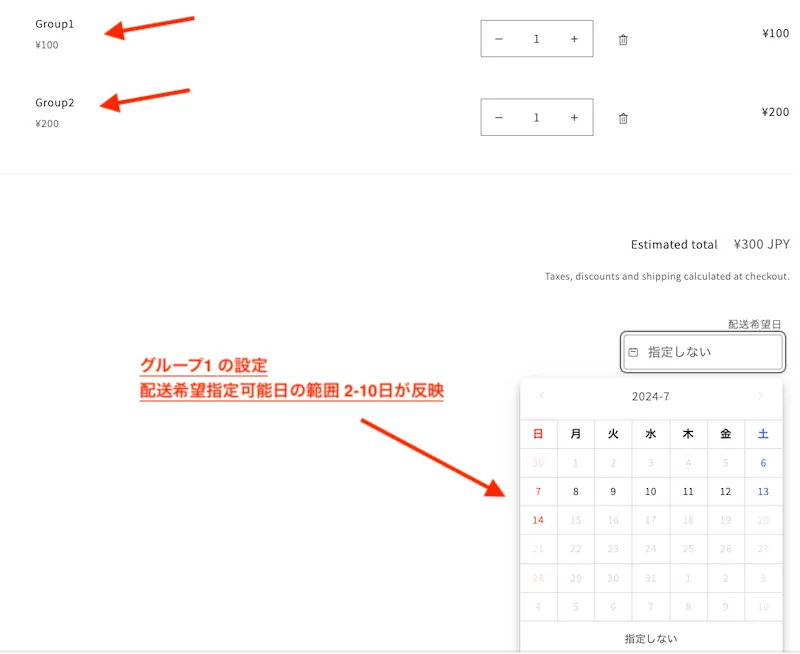Go to next month in calendar
The width and height of the screenshot is (800, 654).
click(x=760, y=396)
